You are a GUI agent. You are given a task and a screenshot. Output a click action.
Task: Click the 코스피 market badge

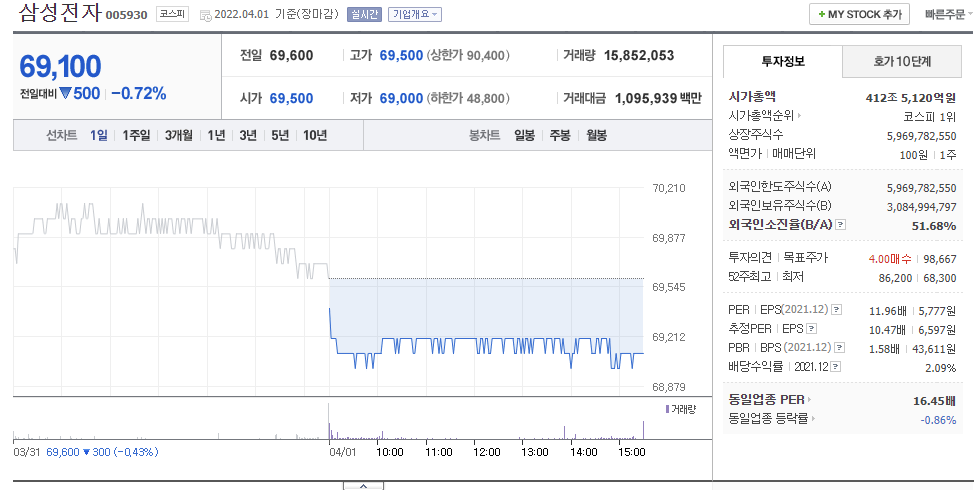(x=172, y=14)
